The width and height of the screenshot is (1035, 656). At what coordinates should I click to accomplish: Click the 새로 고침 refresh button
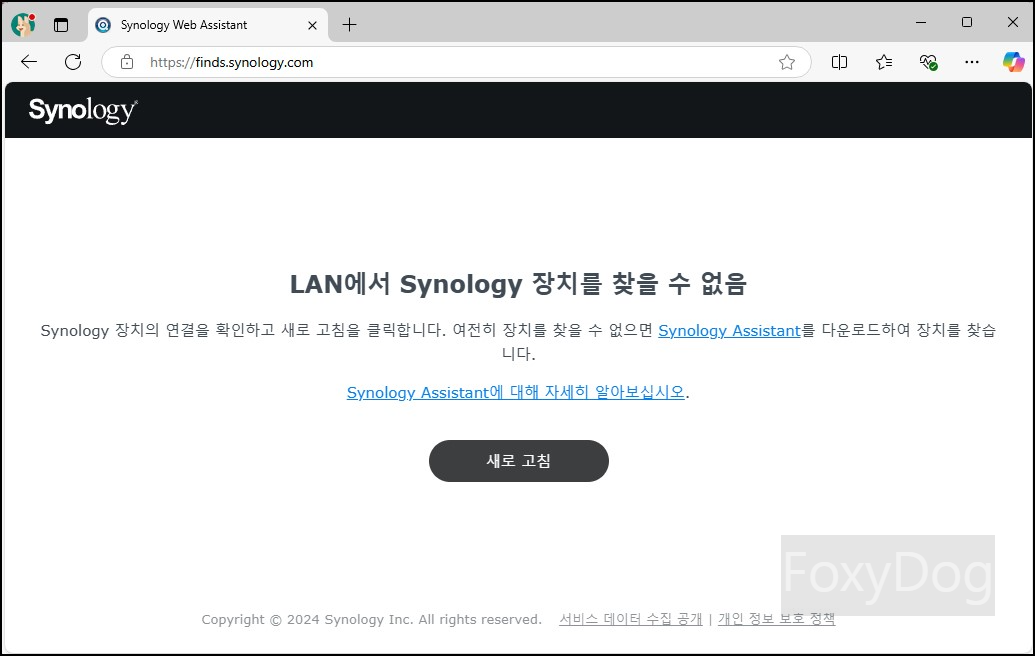(x=519, y=461)
